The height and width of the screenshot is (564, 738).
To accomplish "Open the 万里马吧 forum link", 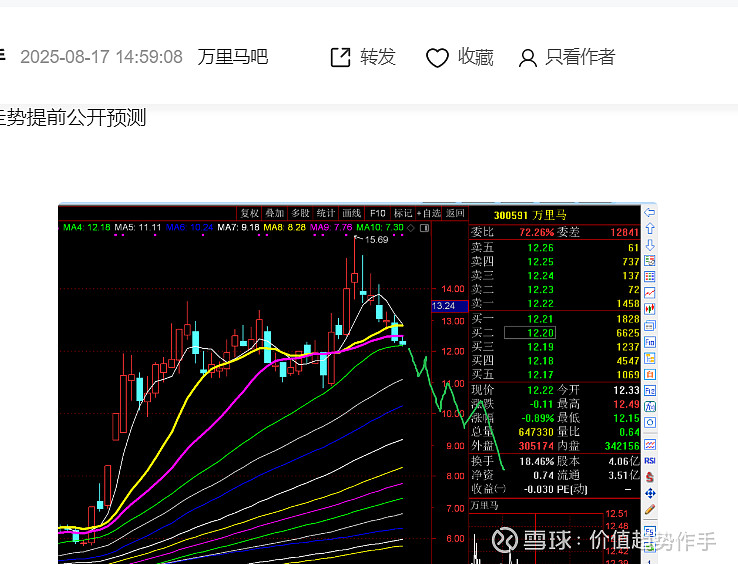I will click(x=233, y=57).
